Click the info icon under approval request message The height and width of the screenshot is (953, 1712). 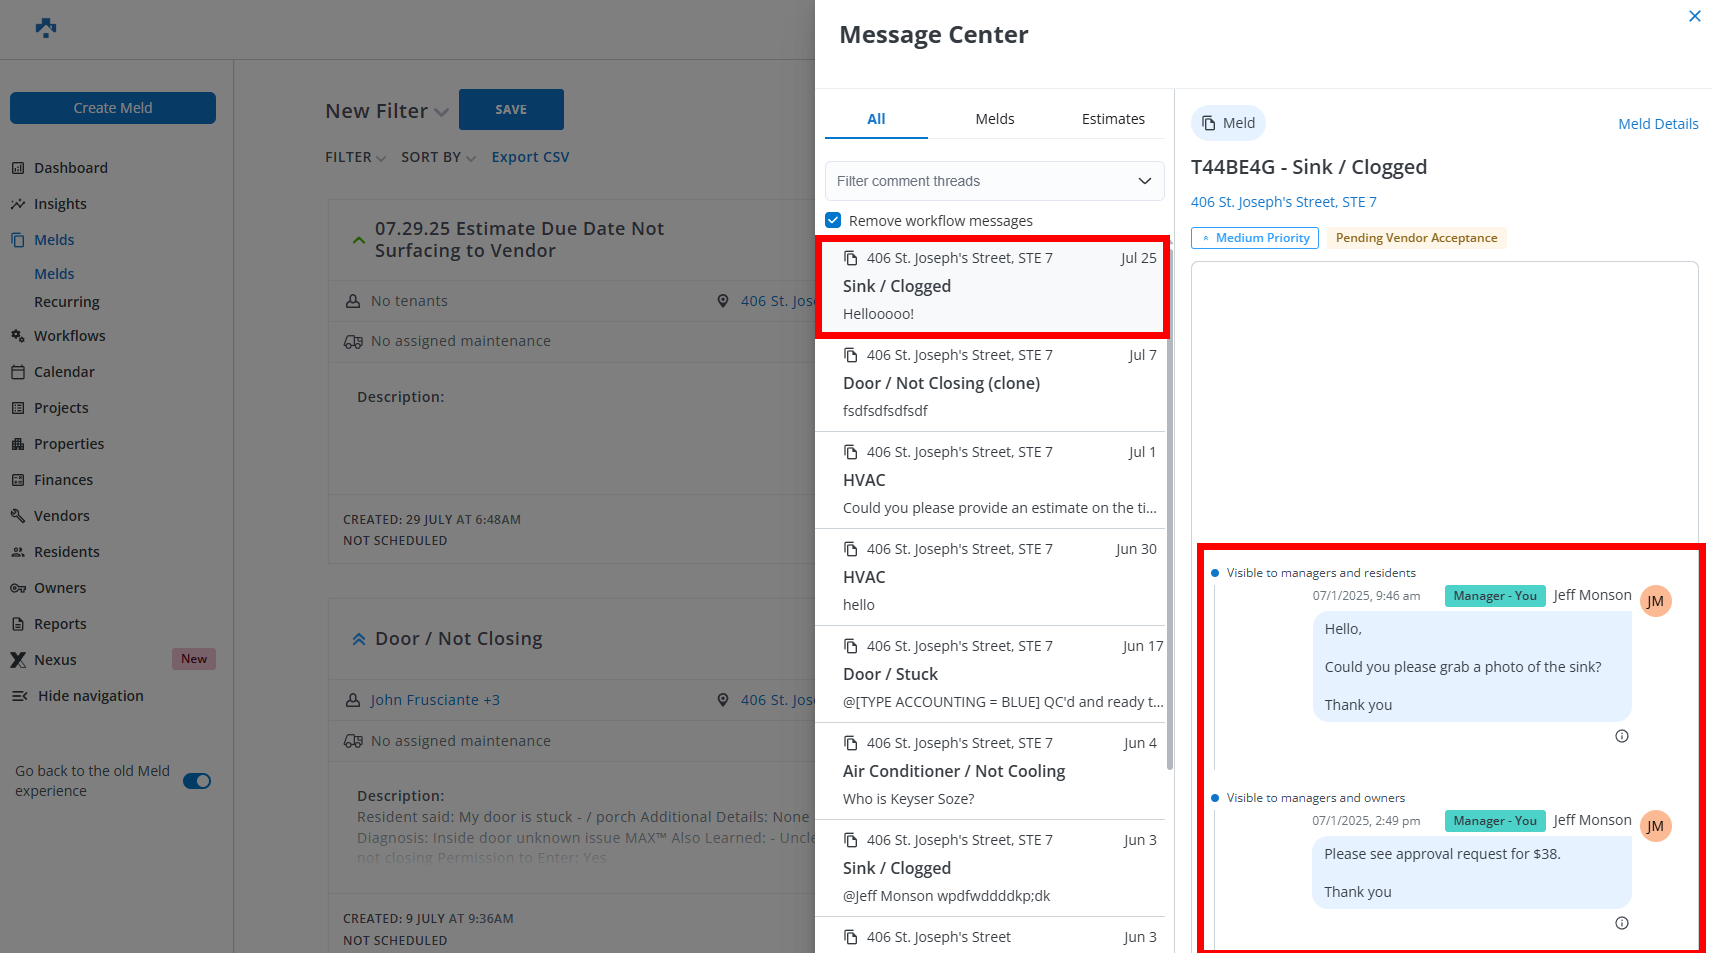[1621, 923]
